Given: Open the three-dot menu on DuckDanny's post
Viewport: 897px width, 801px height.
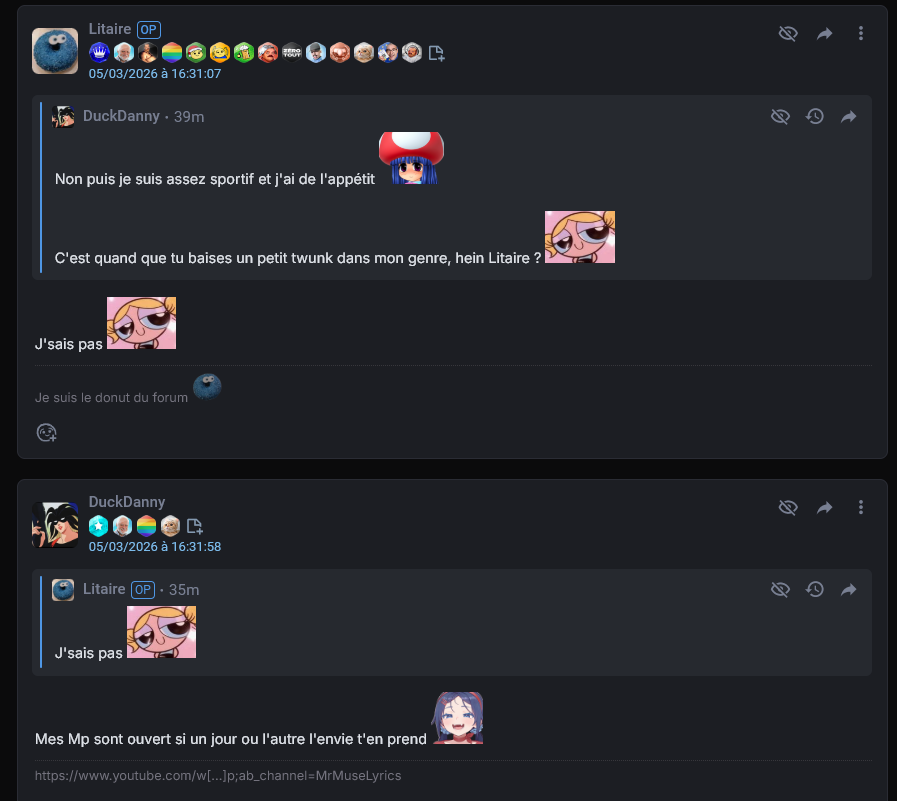Looking at the screenshot, I should click(860, 507).
